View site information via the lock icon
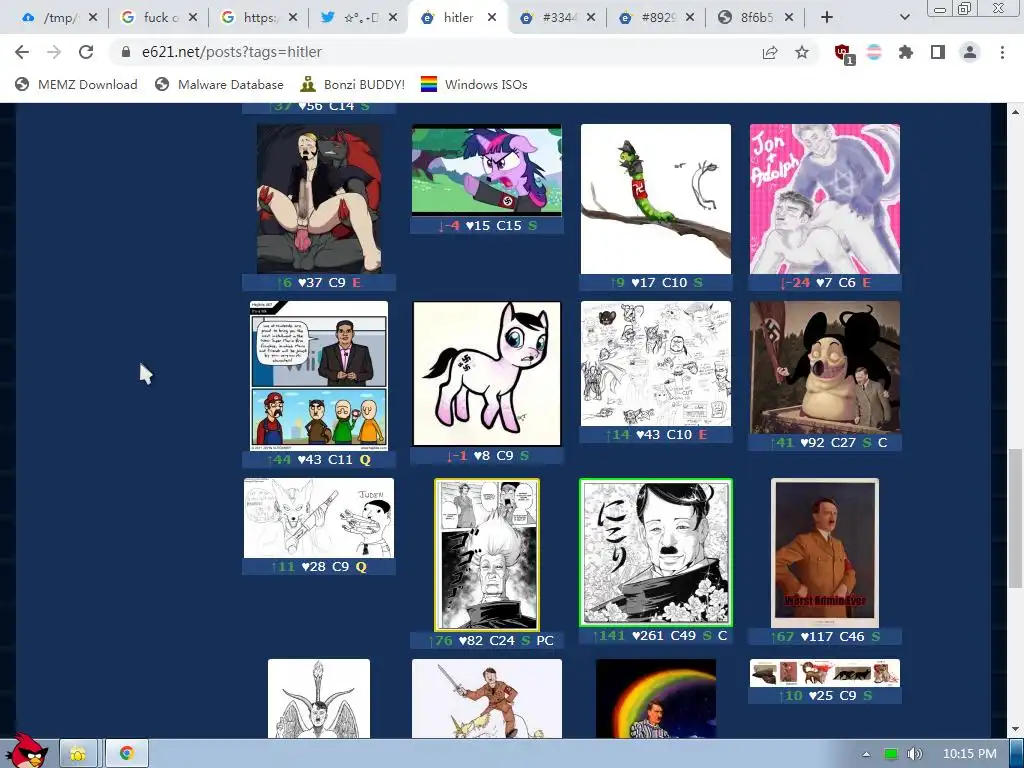 point(125,52)
